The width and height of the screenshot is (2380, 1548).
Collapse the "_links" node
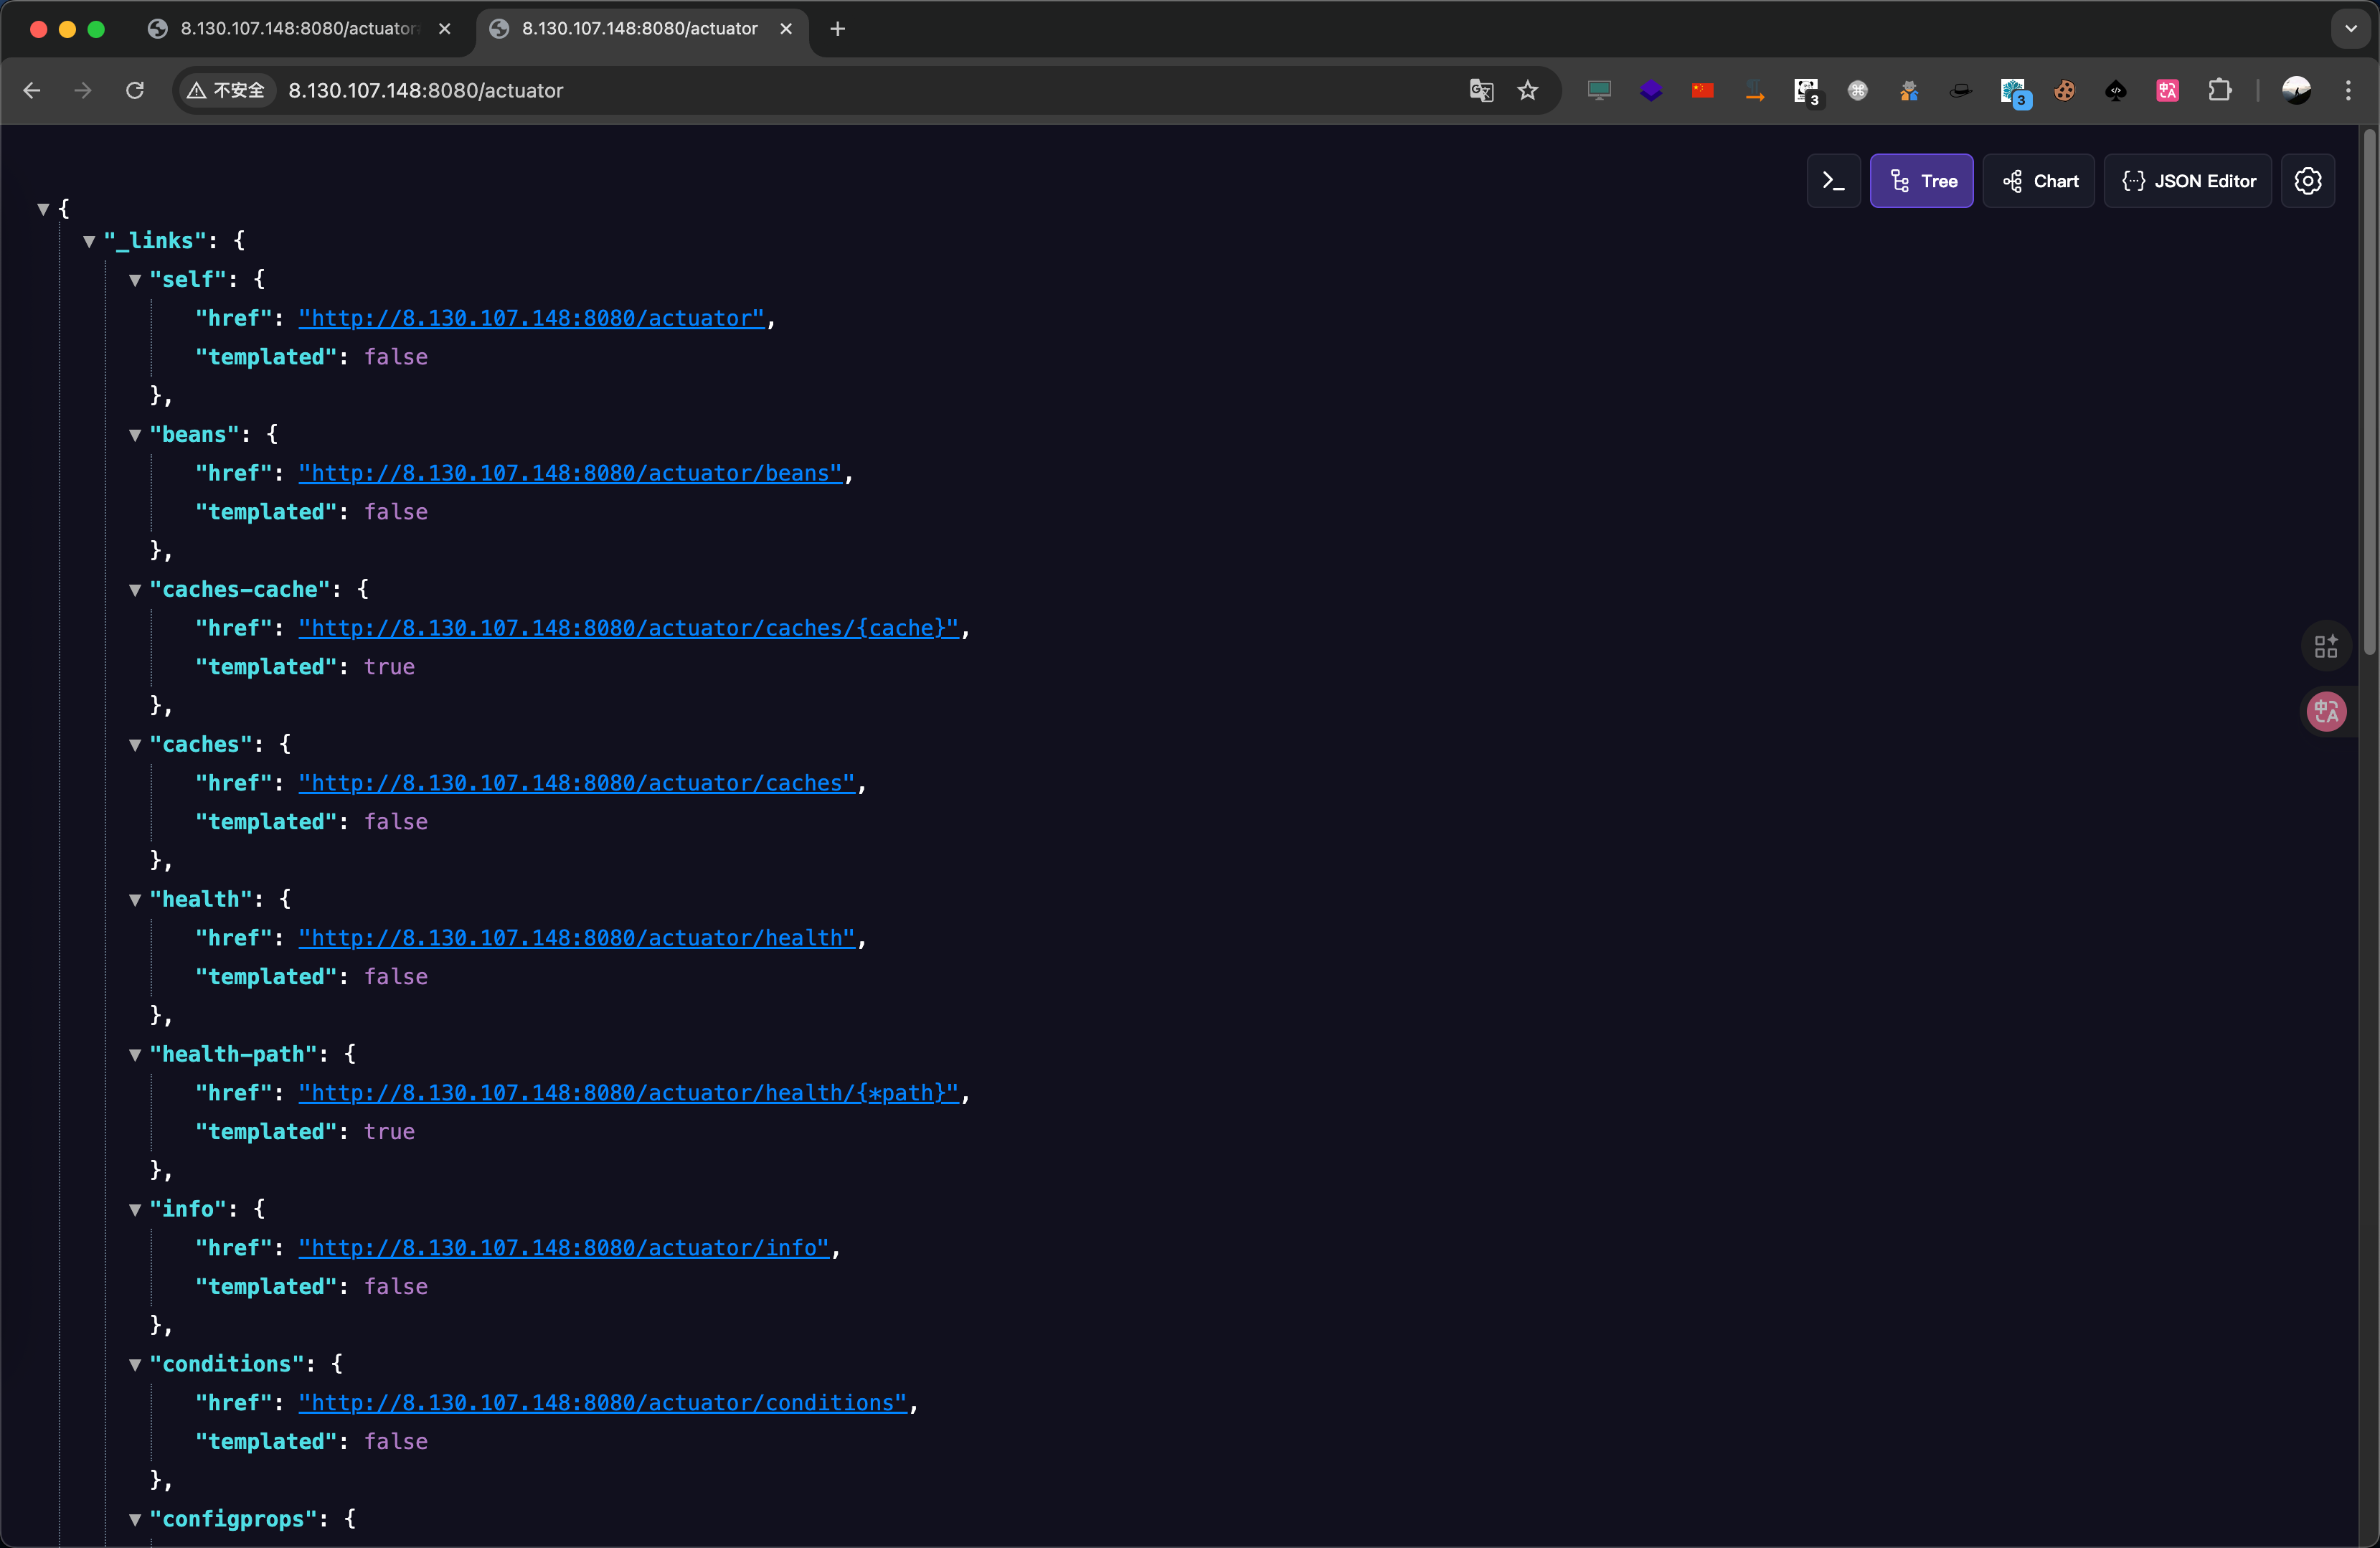pos(89,241)
